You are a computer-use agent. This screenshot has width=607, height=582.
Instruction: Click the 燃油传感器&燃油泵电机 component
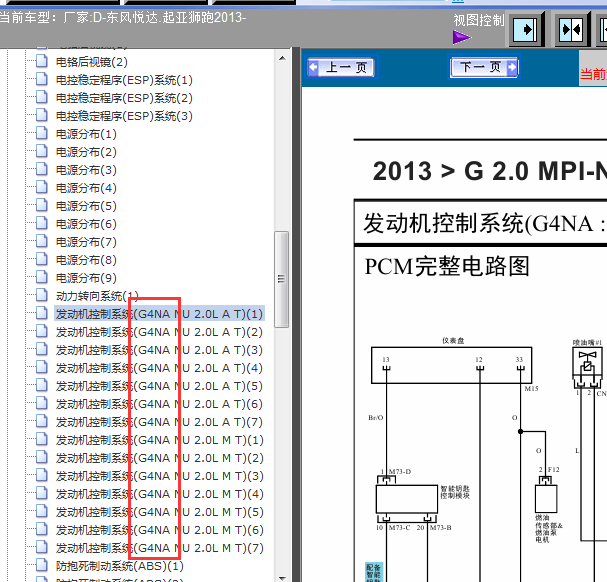click(546, 499)
